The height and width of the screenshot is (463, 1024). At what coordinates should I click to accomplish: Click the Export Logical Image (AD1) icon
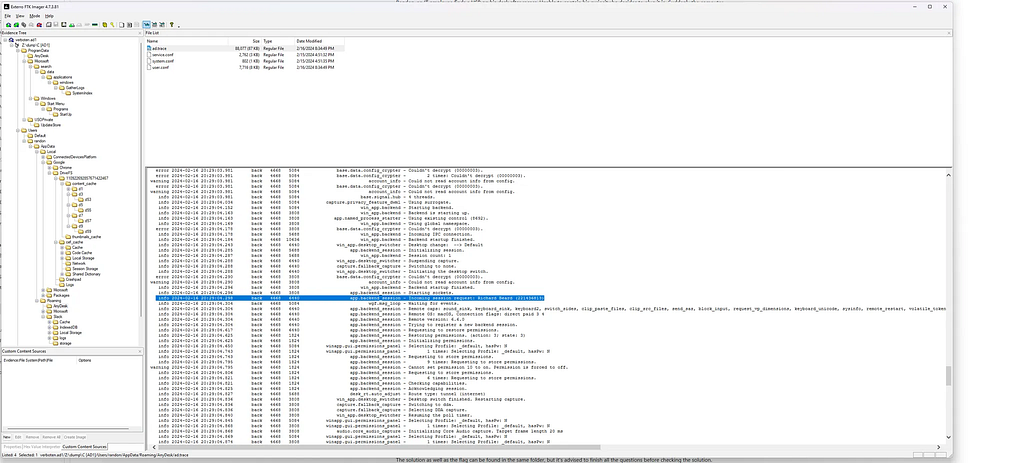click(63, 25)
